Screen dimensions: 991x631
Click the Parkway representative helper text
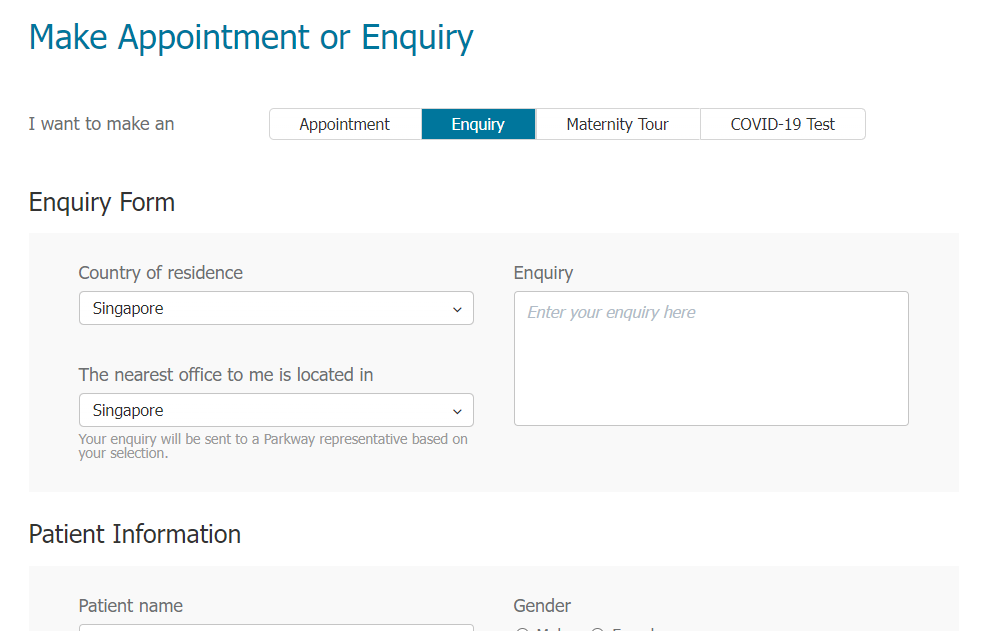click(x=272, y=446)
